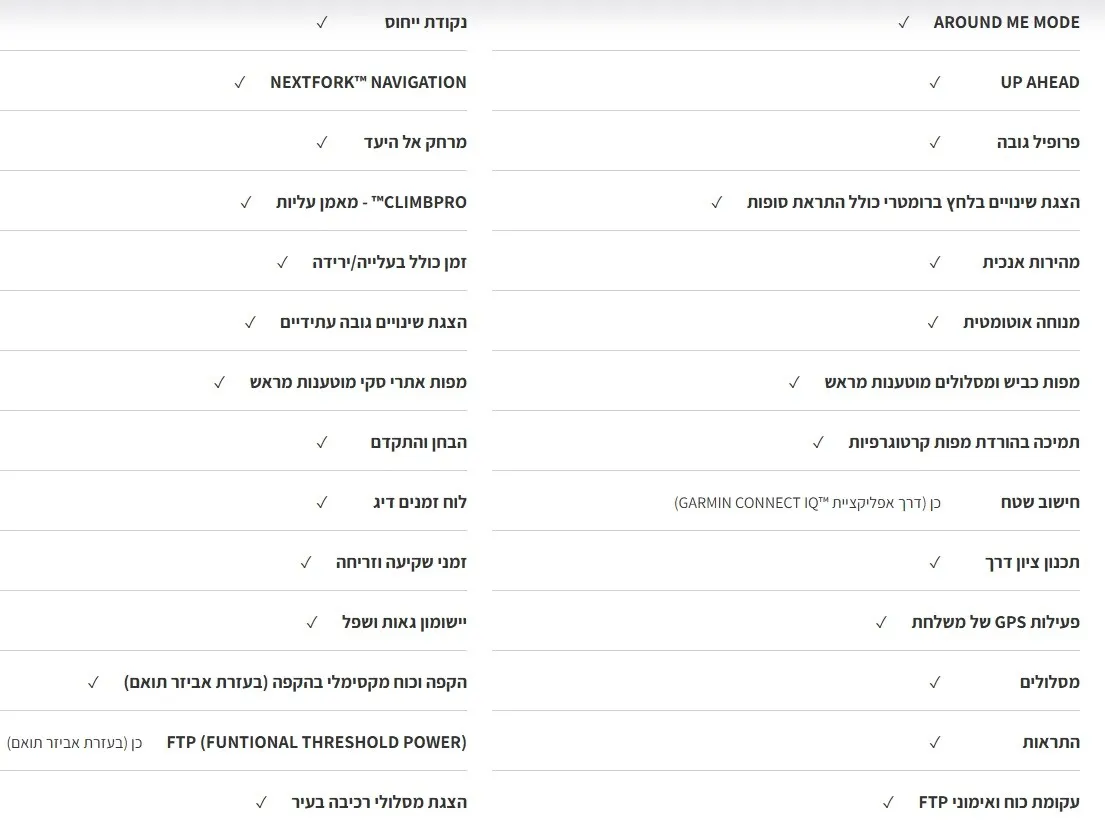
Task: Click the checkmark beside מנוחה אוטומטית
Action: point(933,322)
